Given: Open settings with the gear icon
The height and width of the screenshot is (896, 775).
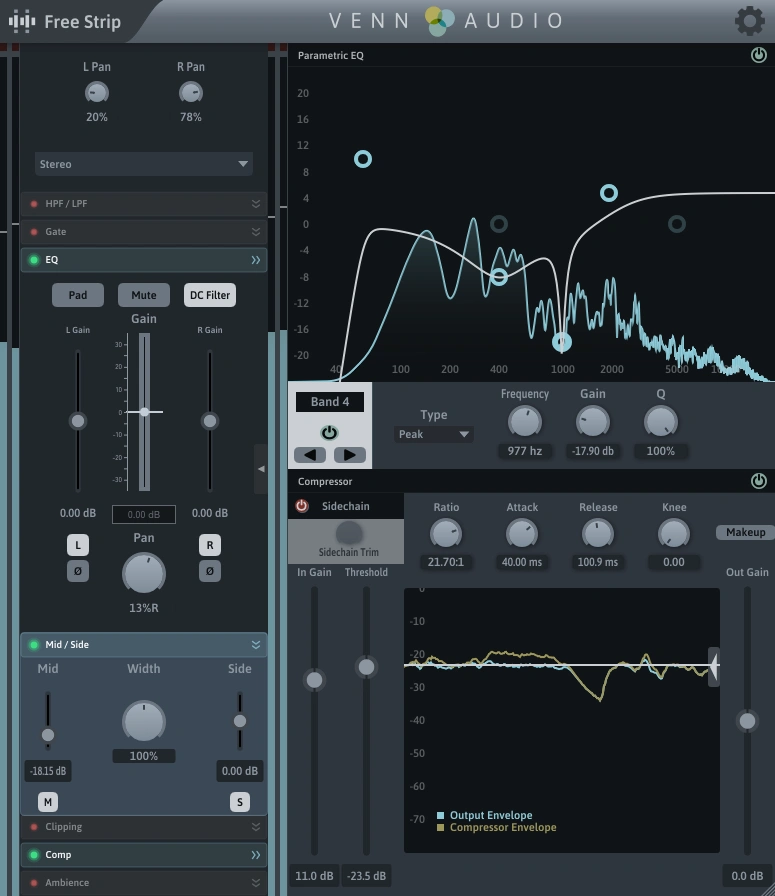Looking at the screenshot, I should click(750, 21).
